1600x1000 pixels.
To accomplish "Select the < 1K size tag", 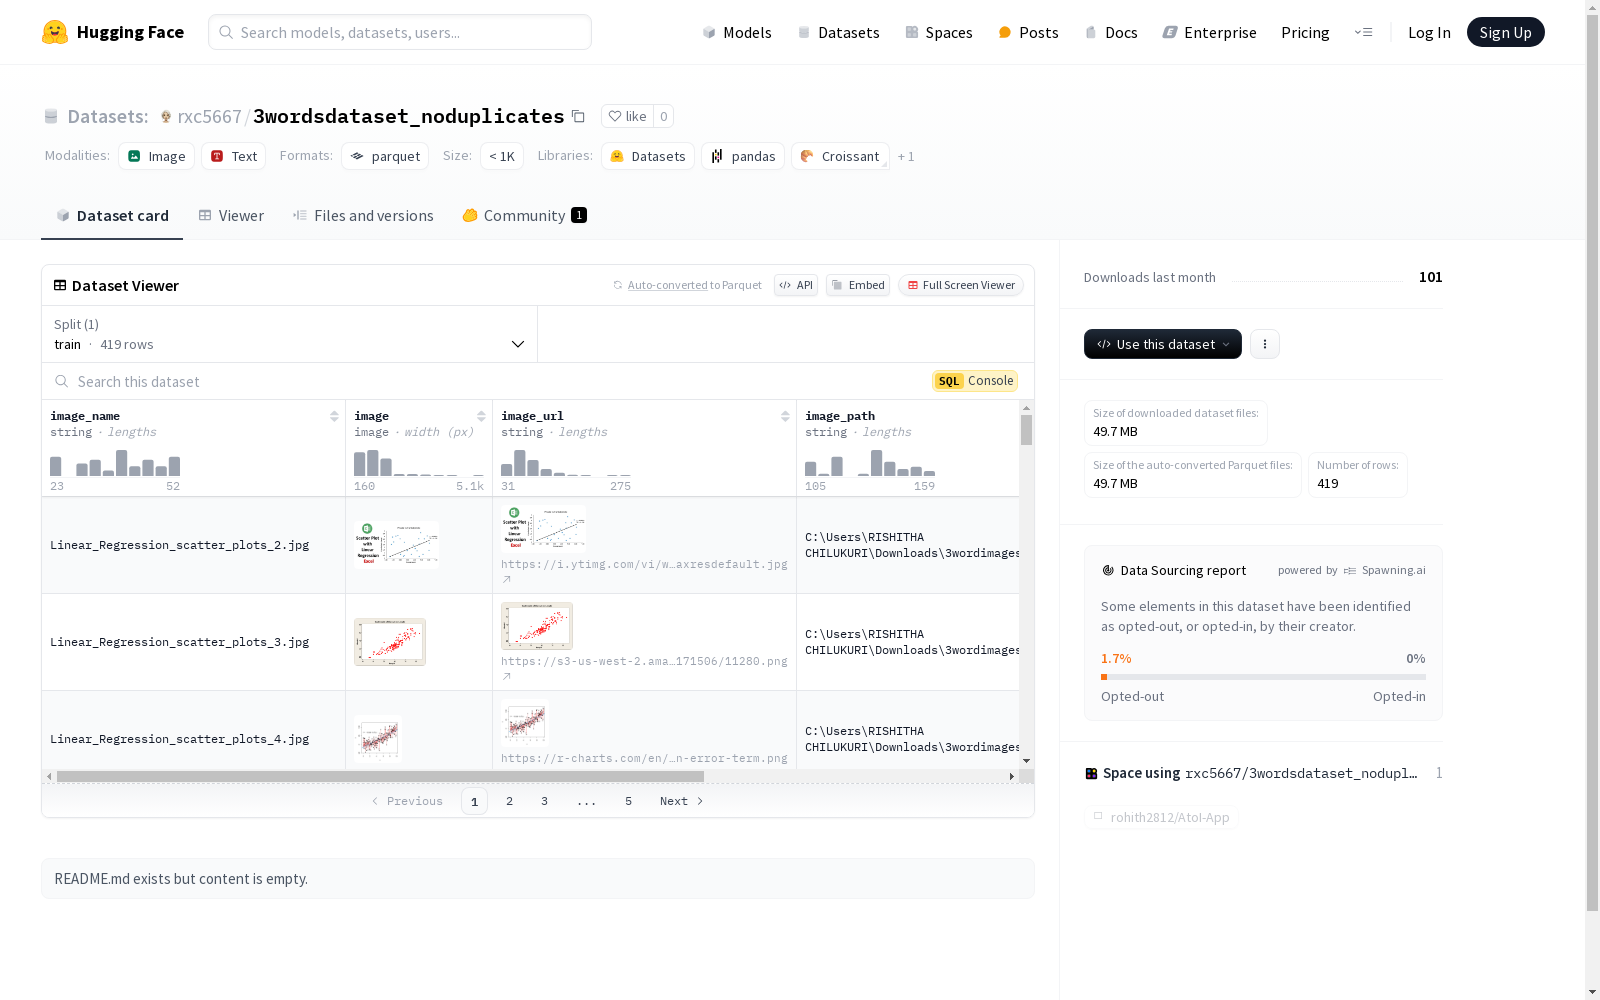I will (502, 156).
